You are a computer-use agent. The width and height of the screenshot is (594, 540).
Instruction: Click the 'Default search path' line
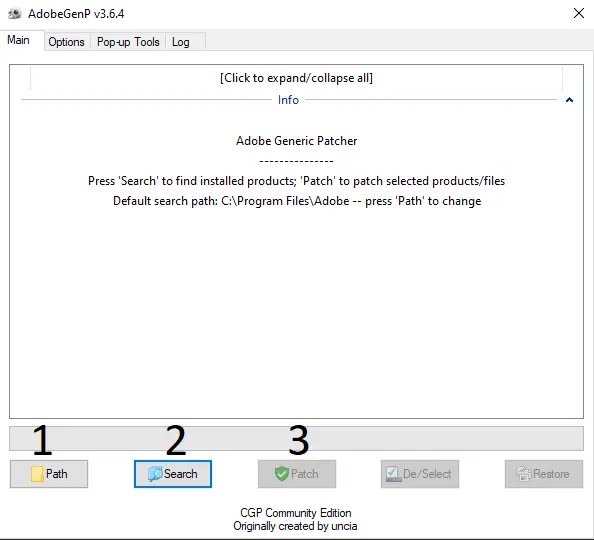pos(297,201)
